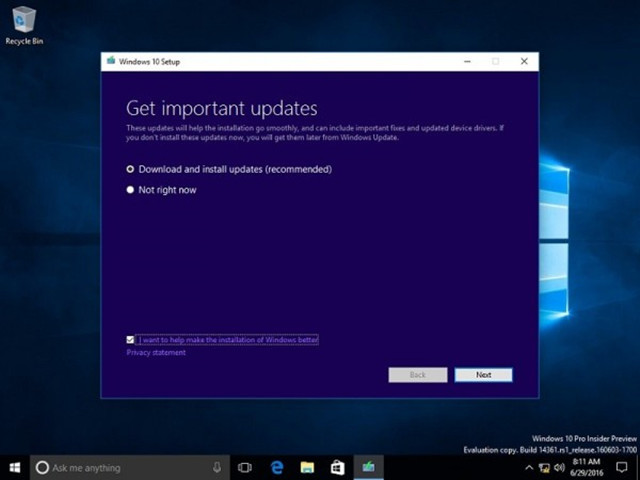Open the Windows Store taskbar icon
Image resolution: width=640 pixels, height=480 pixels.
(338, 467)
